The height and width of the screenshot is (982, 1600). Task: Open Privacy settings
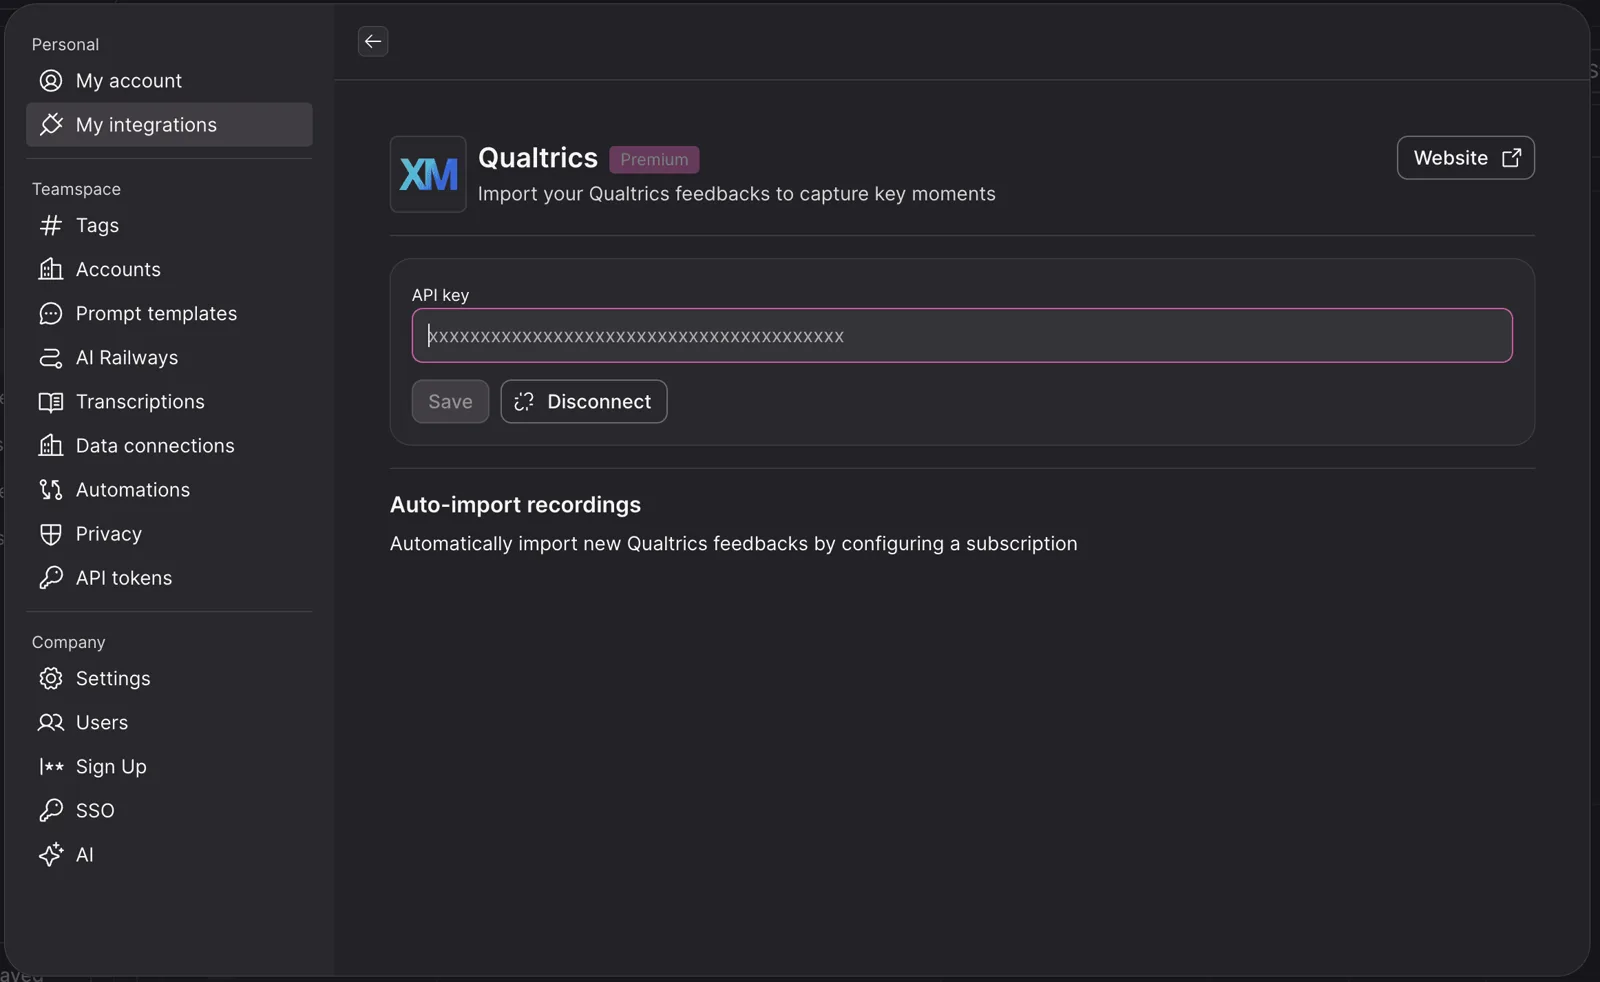pos(169,534)
